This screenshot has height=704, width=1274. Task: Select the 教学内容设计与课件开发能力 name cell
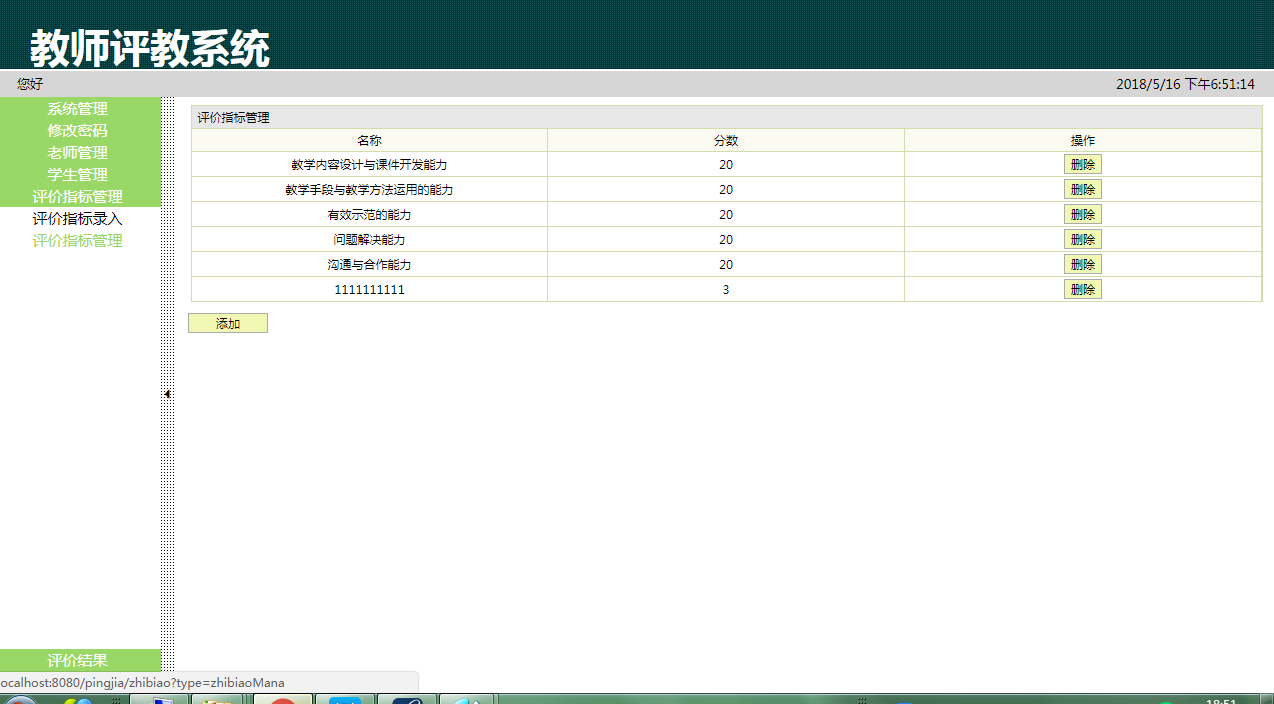(x=369, y=165)
